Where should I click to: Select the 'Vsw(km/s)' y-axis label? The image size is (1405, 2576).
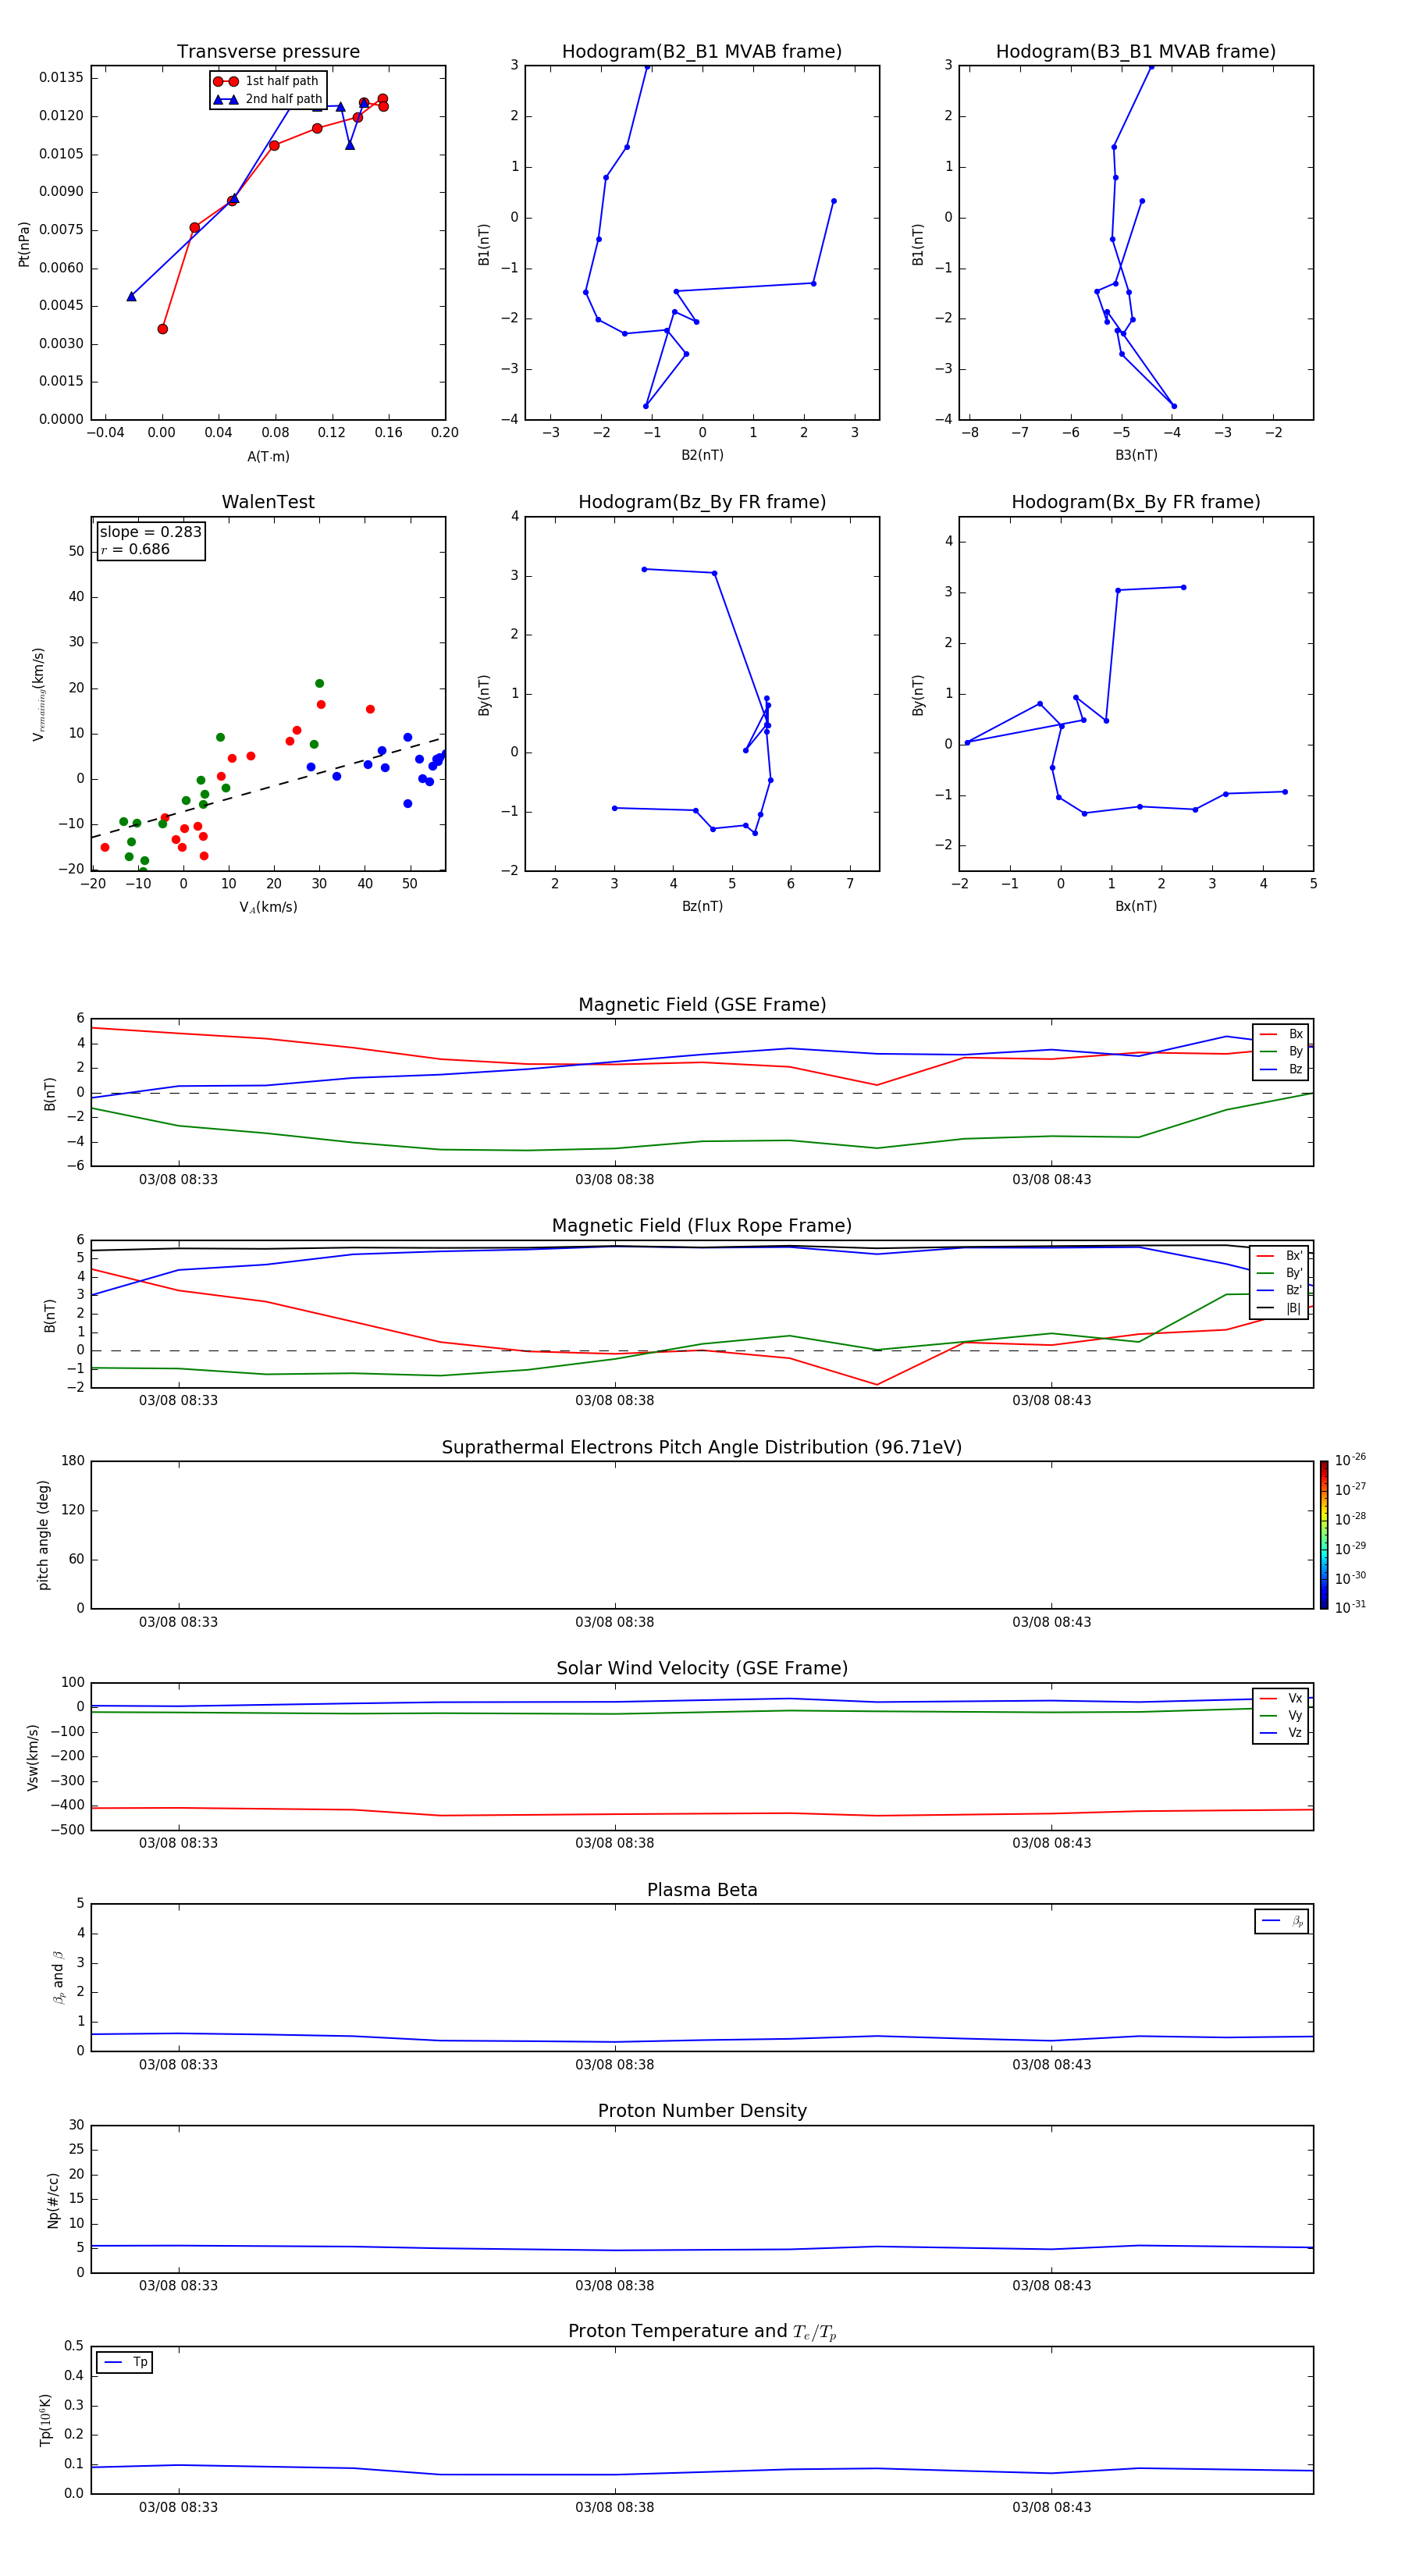click(x=33, y=1756)
